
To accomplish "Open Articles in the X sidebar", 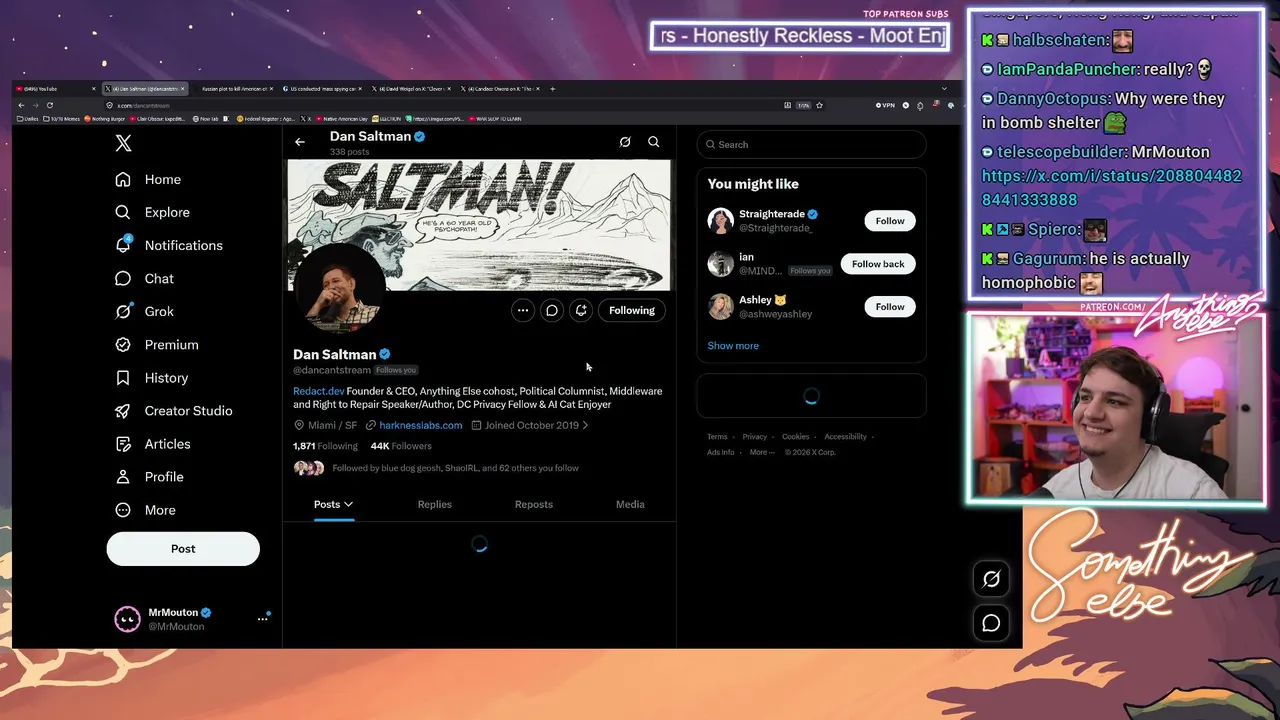I will [152, 443].
